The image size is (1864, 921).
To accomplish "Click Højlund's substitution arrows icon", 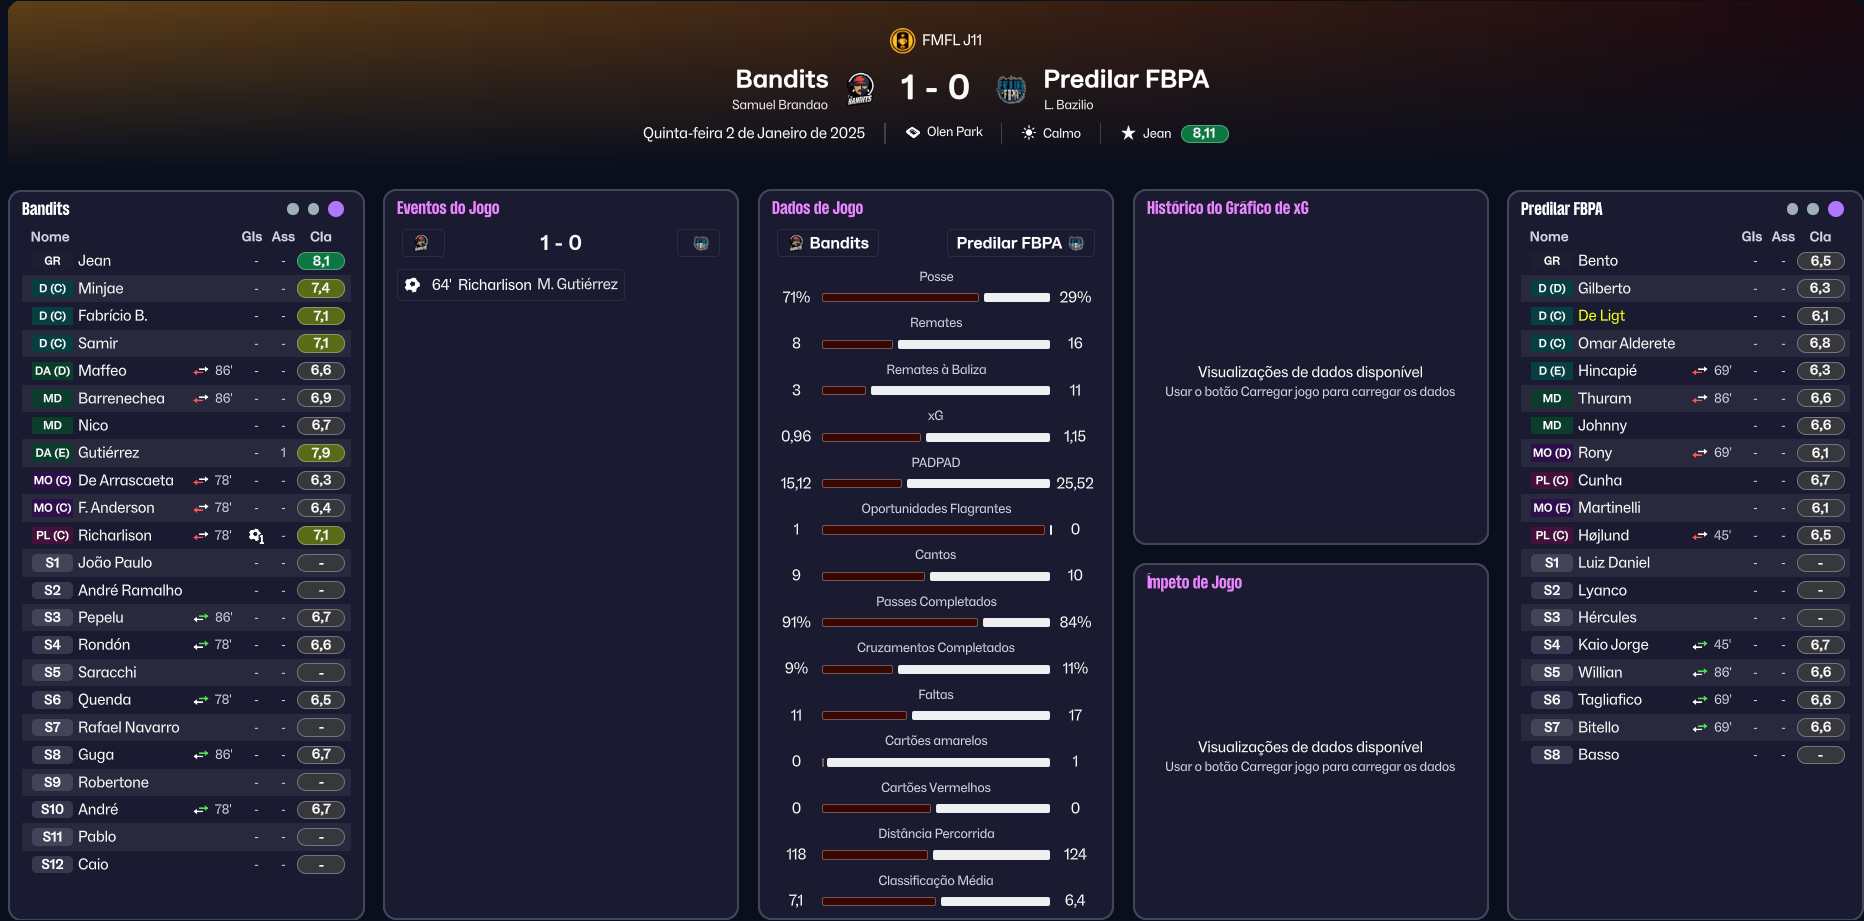I will [1700, 536].
